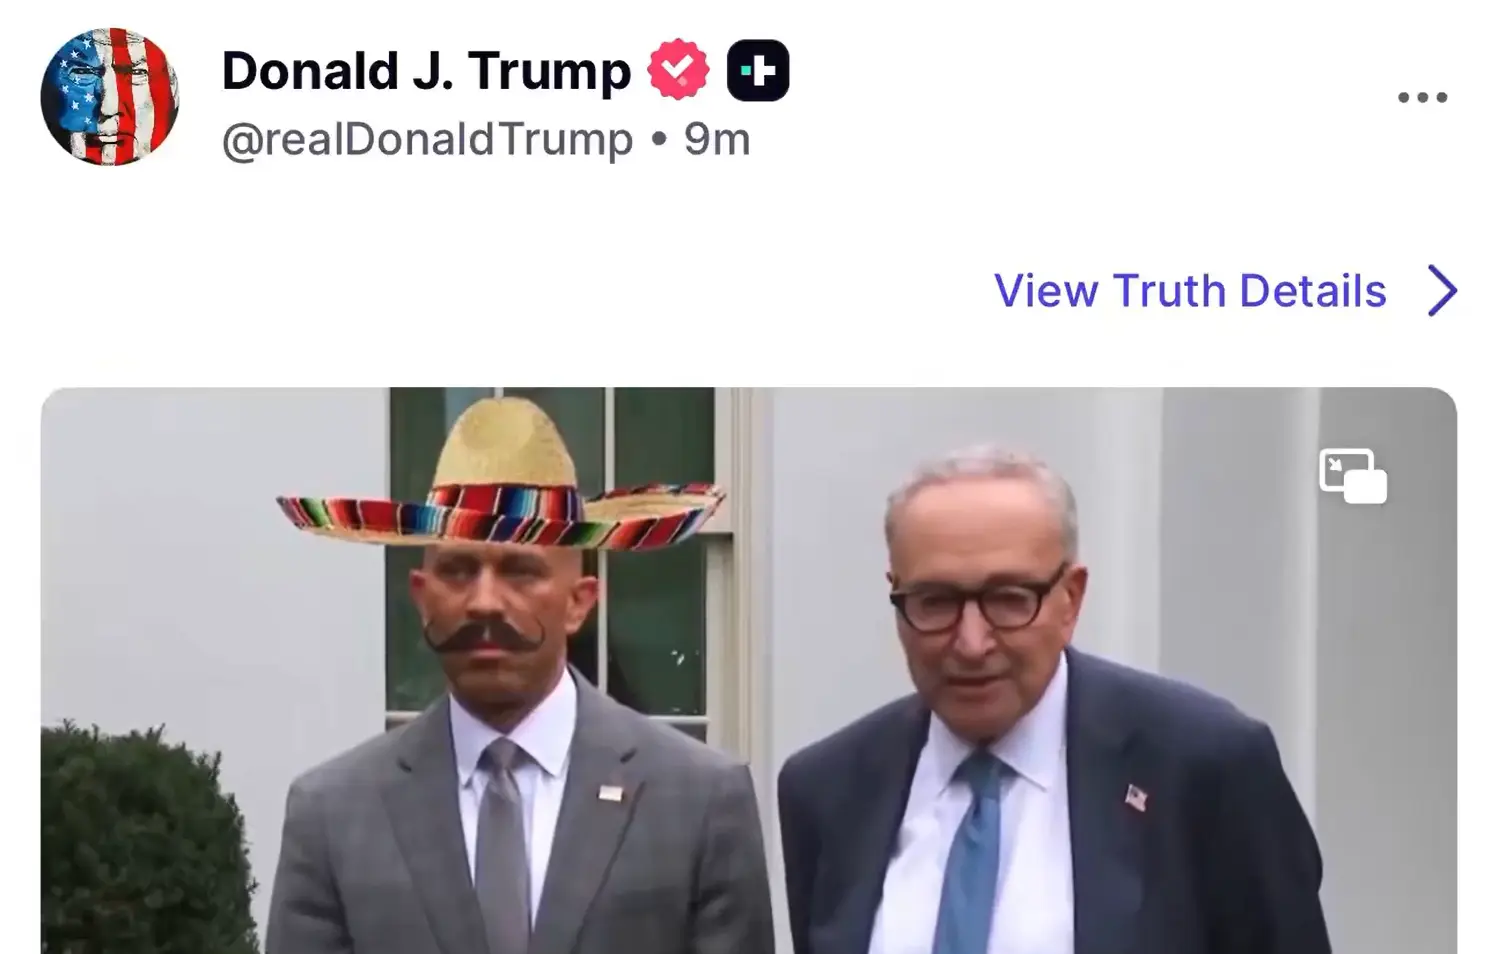
Task: Click the red verified checkmark badge
Action: 678,70
